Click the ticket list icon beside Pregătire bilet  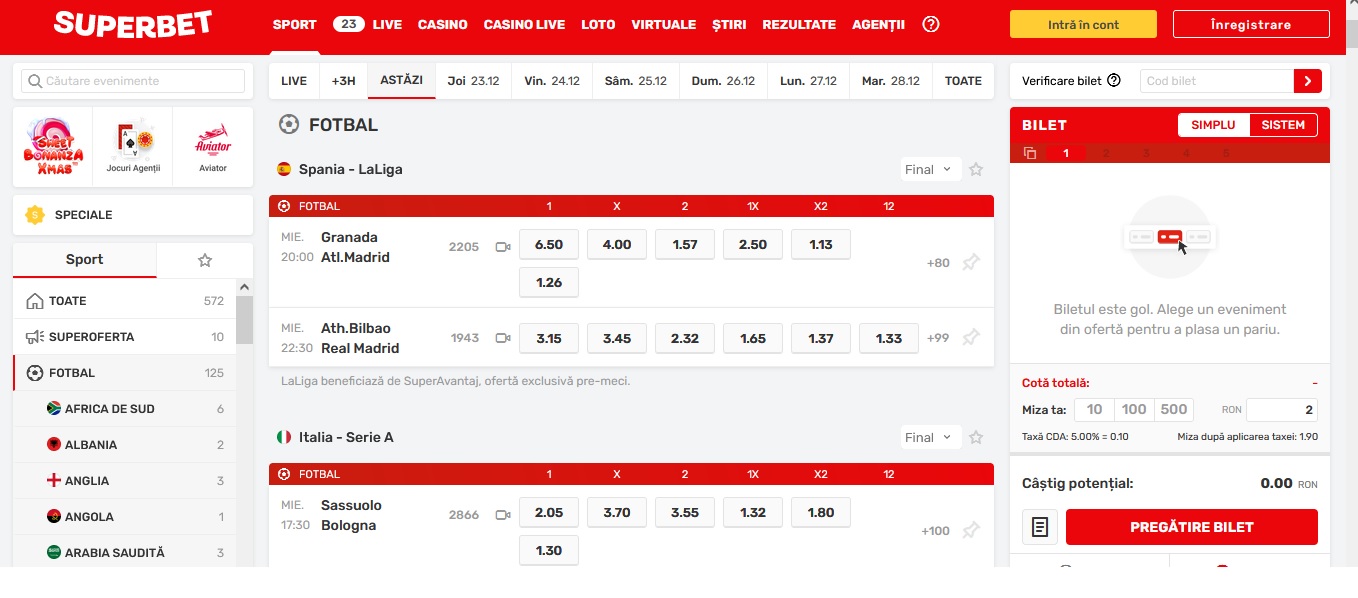pos(1040,527)
